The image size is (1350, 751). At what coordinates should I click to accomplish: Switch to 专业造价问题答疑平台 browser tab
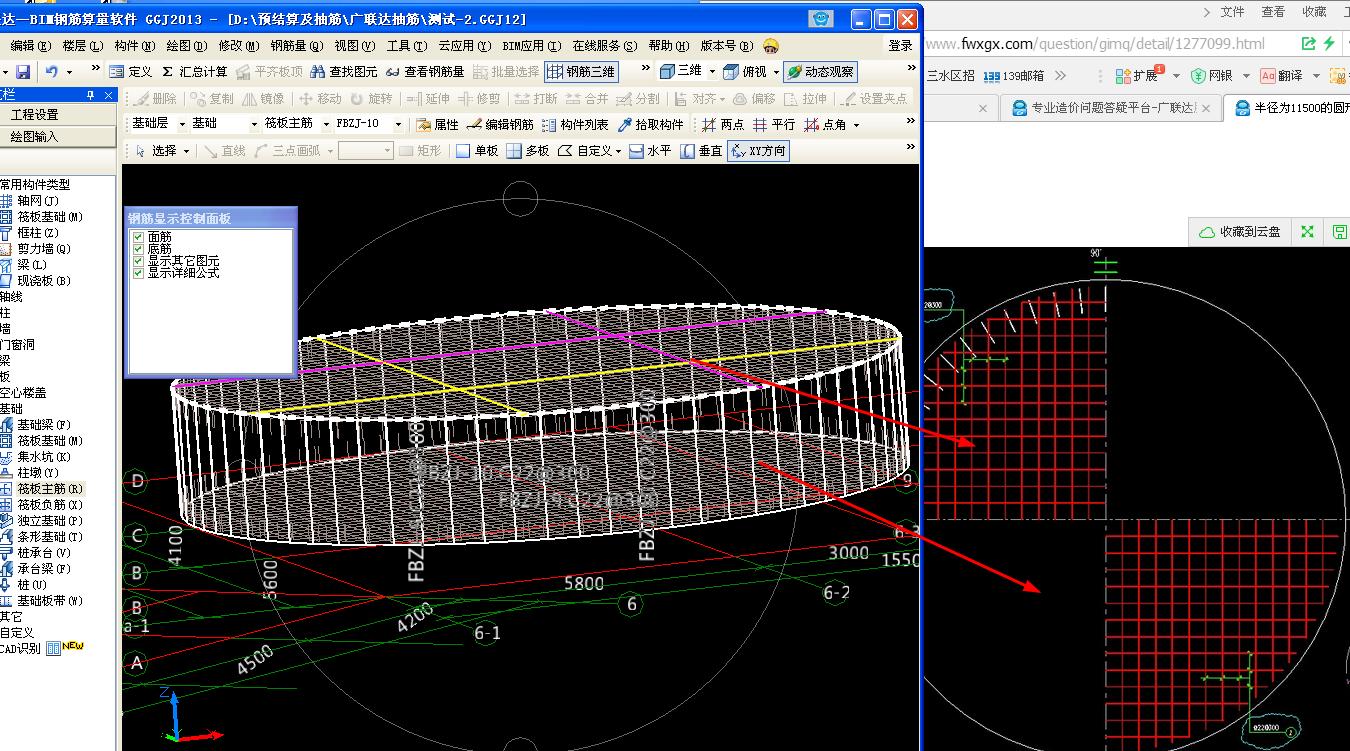click(1111, 108)
